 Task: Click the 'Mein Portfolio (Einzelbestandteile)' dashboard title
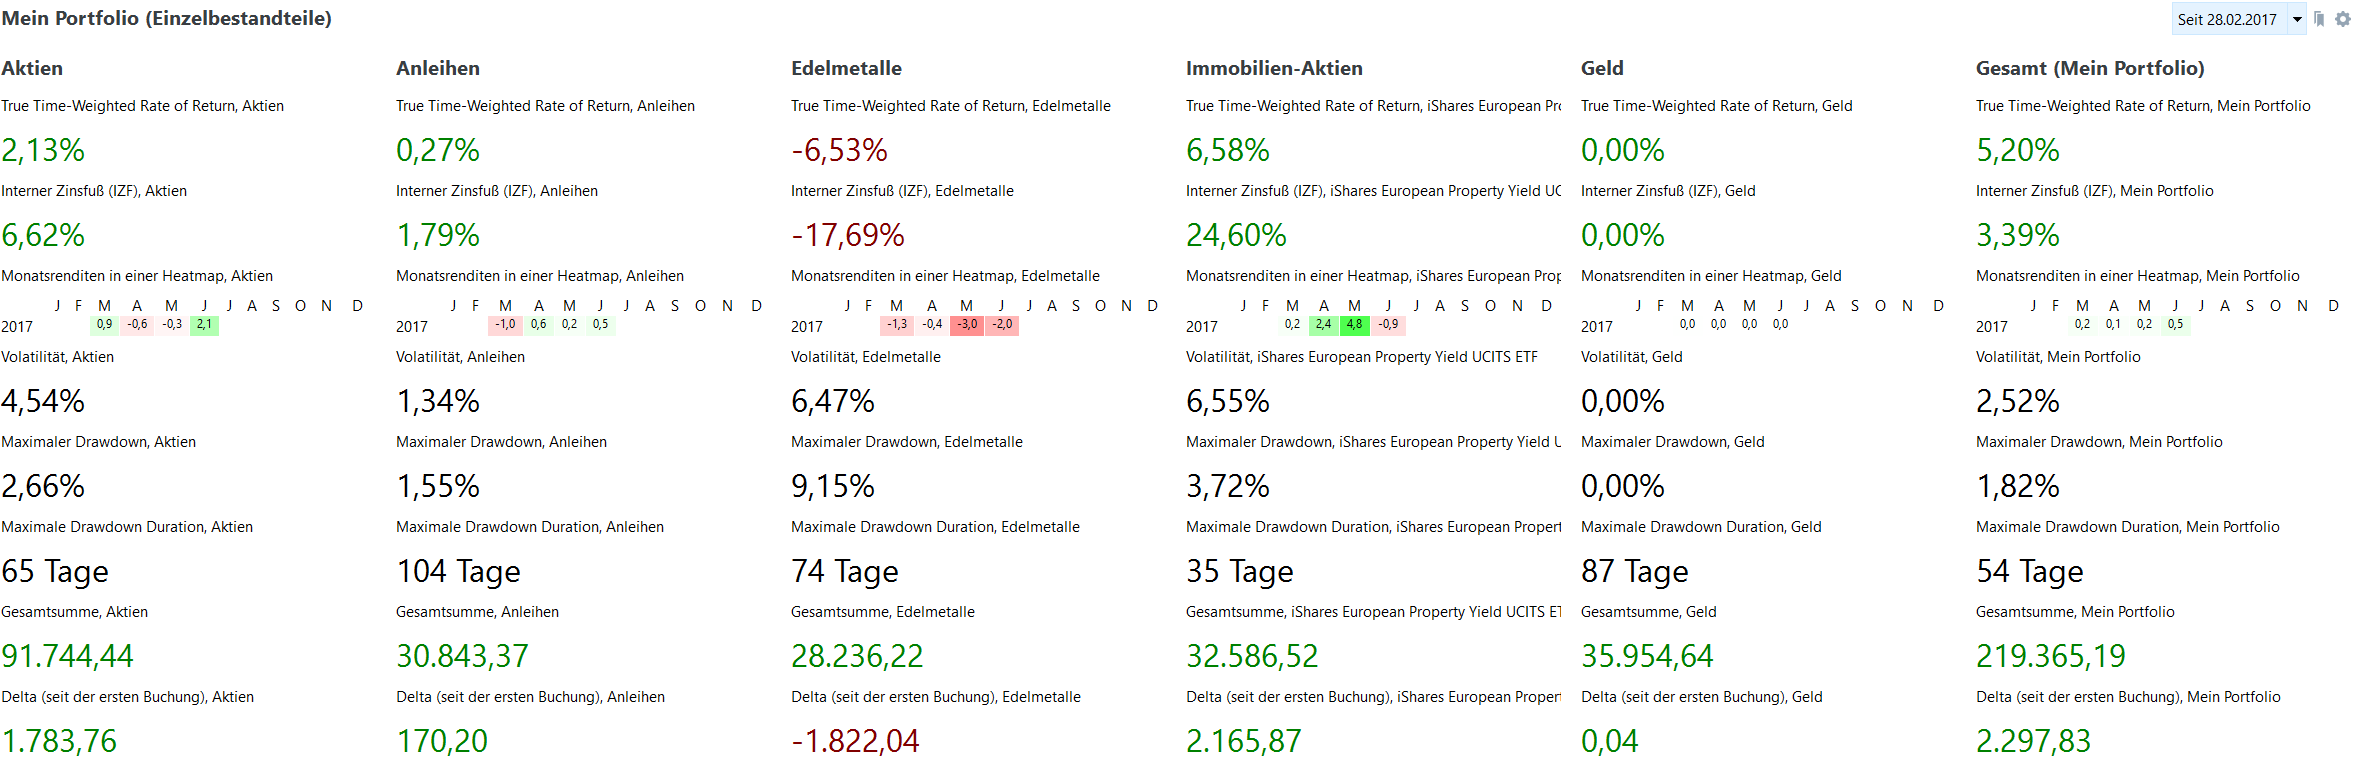pyautogui.click(x=167, y=18)
